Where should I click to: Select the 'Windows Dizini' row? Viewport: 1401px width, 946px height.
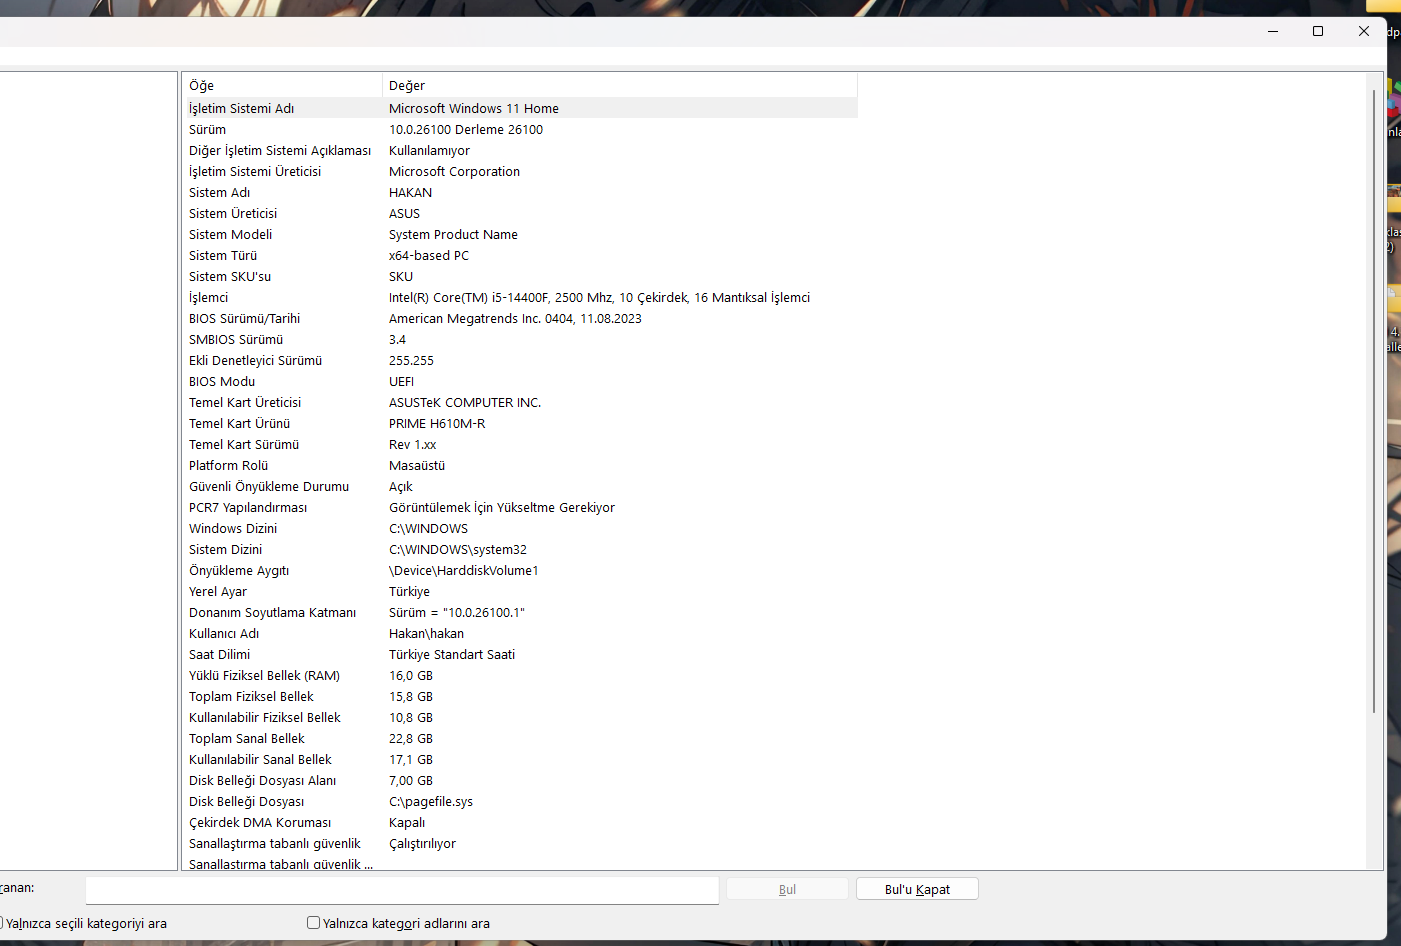pos(520,529)
